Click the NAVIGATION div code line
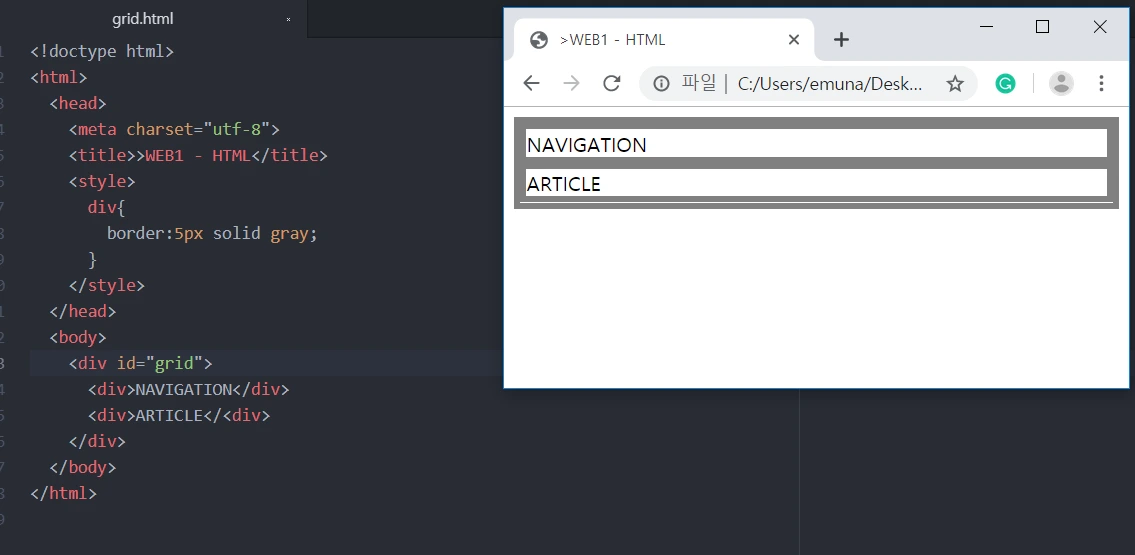 coord(188,389)
